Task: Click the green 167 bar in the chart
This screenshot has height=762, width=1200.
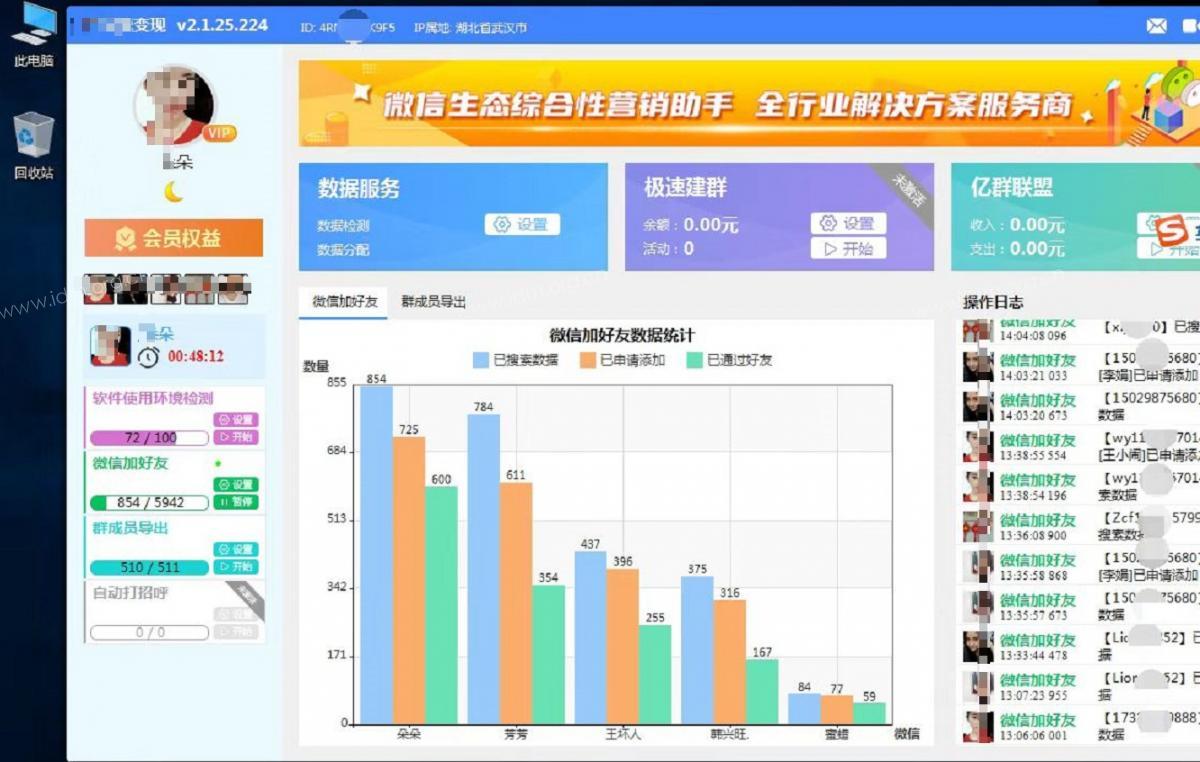Action: coord(762,691)
